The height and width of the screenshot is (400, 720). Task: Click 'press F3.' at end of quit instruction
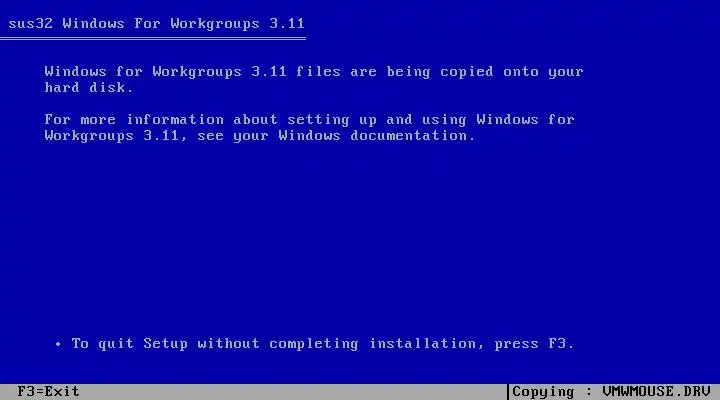pyautogui.click(x=534, y=344)
